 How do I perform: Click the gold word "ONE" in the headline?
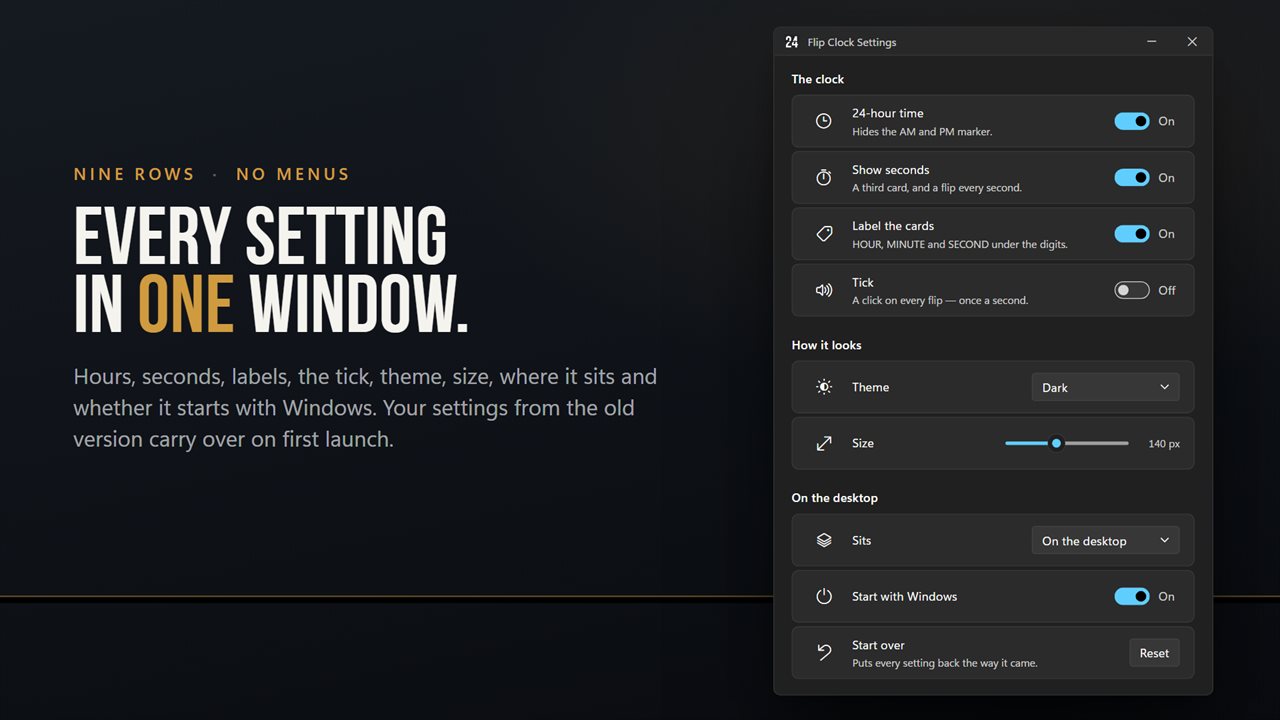pos(186,303)
